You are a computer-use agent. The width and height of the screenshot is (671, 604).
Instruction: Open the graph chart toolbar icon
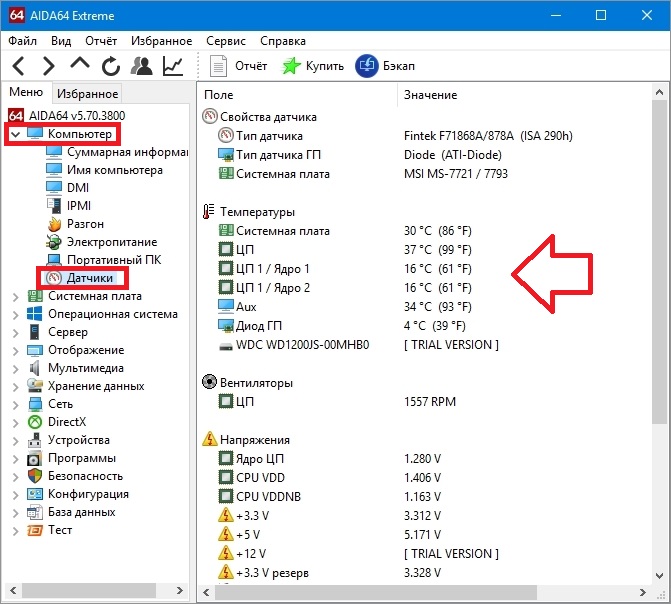[x=173, y=66]
